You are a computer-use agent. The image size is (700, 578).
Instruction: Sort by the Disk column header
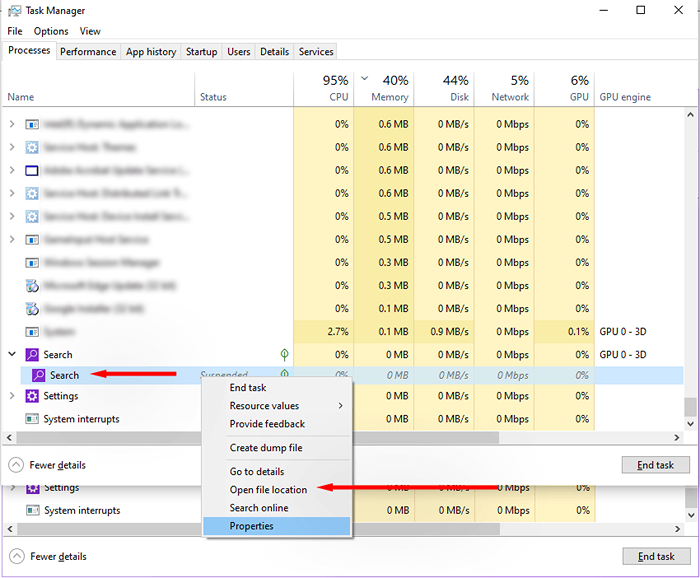444,89
